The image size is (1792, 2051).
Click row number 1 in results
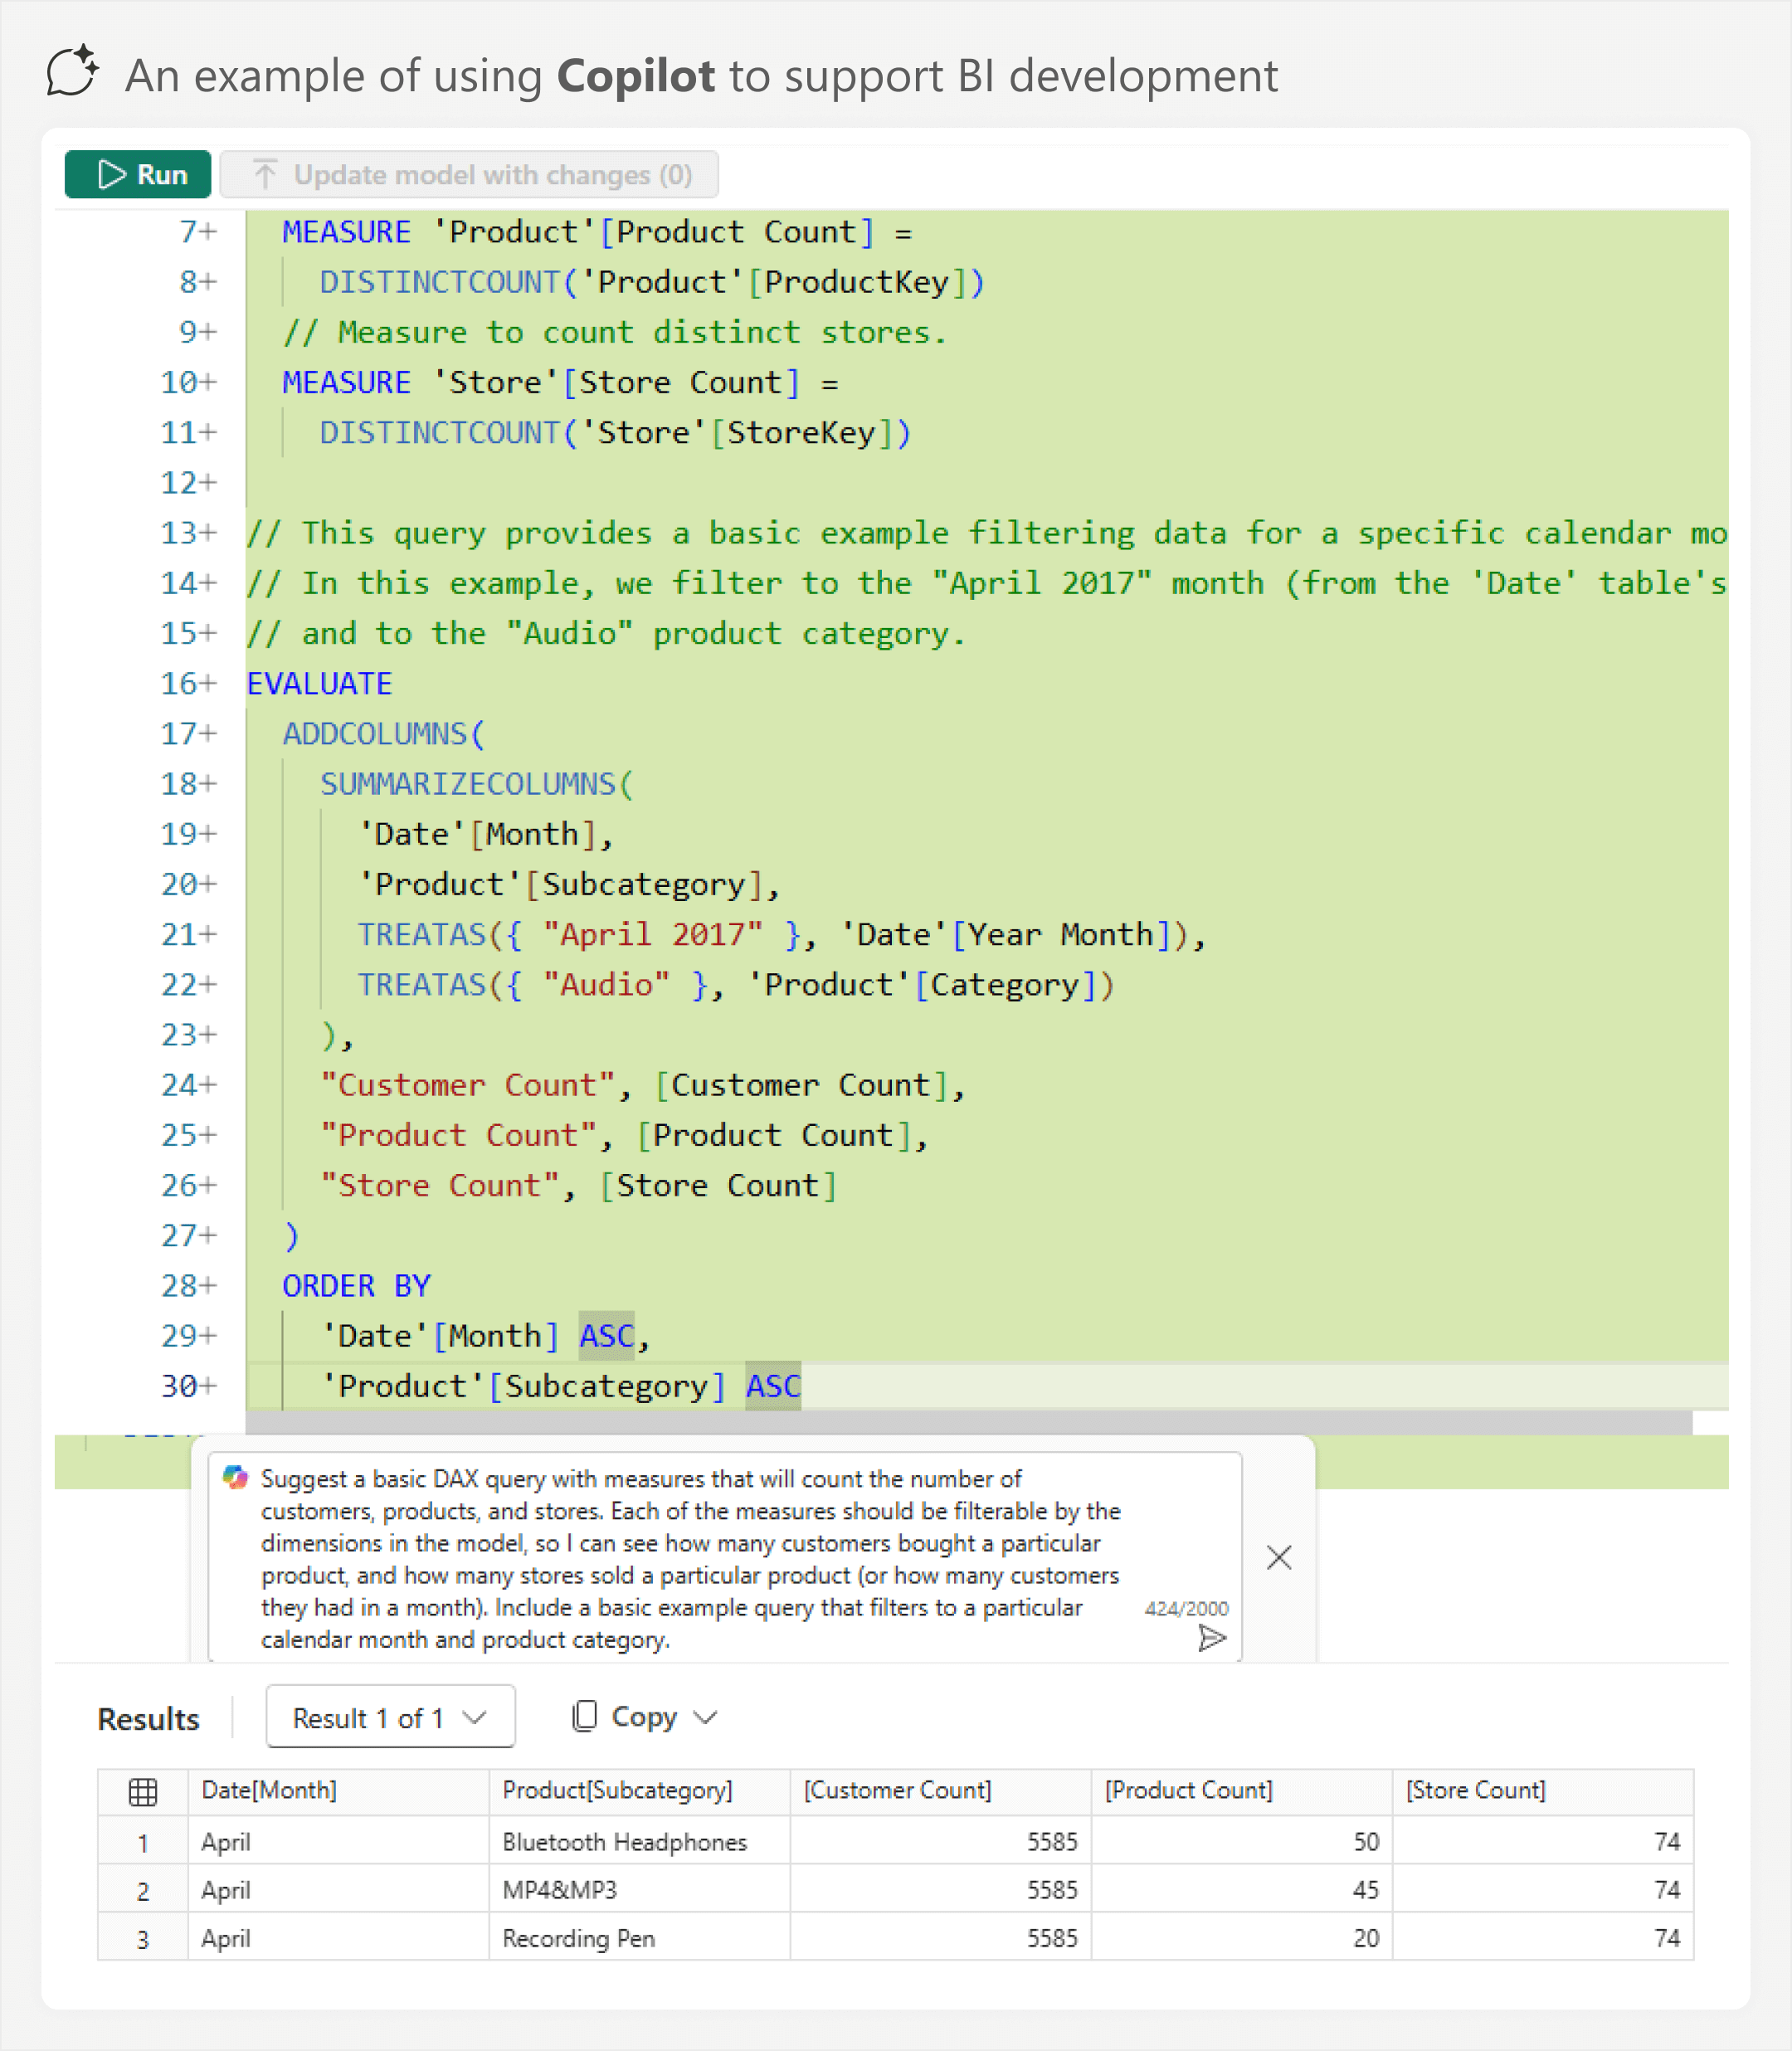tap(143, 1843)
